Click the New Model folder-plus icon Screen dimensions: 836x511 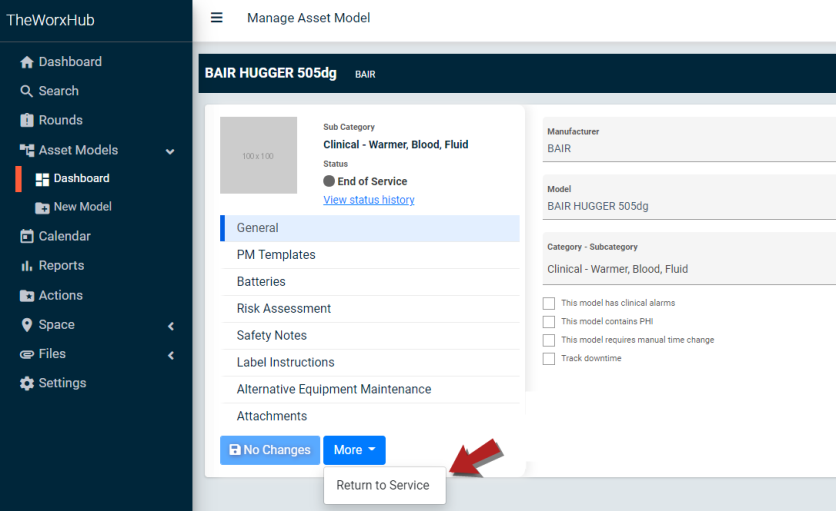(x=42, y=207)
